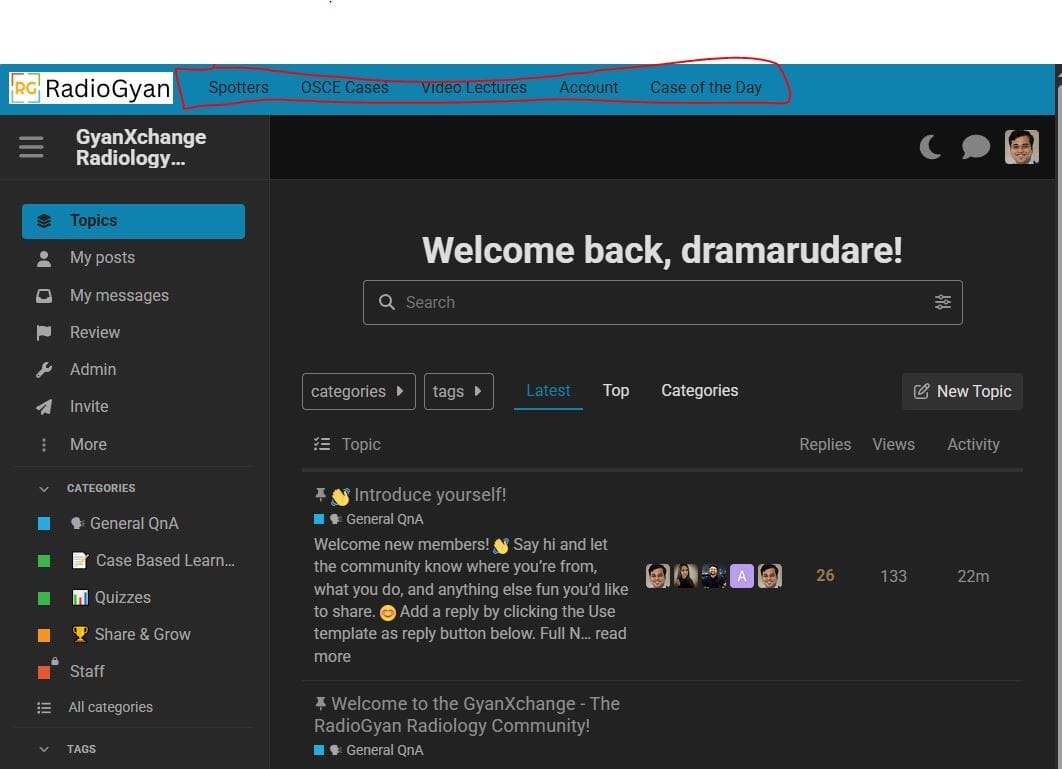This screenshot has height=769, width=1062.
Task: Toggle bulk select icon beside Topic header
Action: pos(321,444)
